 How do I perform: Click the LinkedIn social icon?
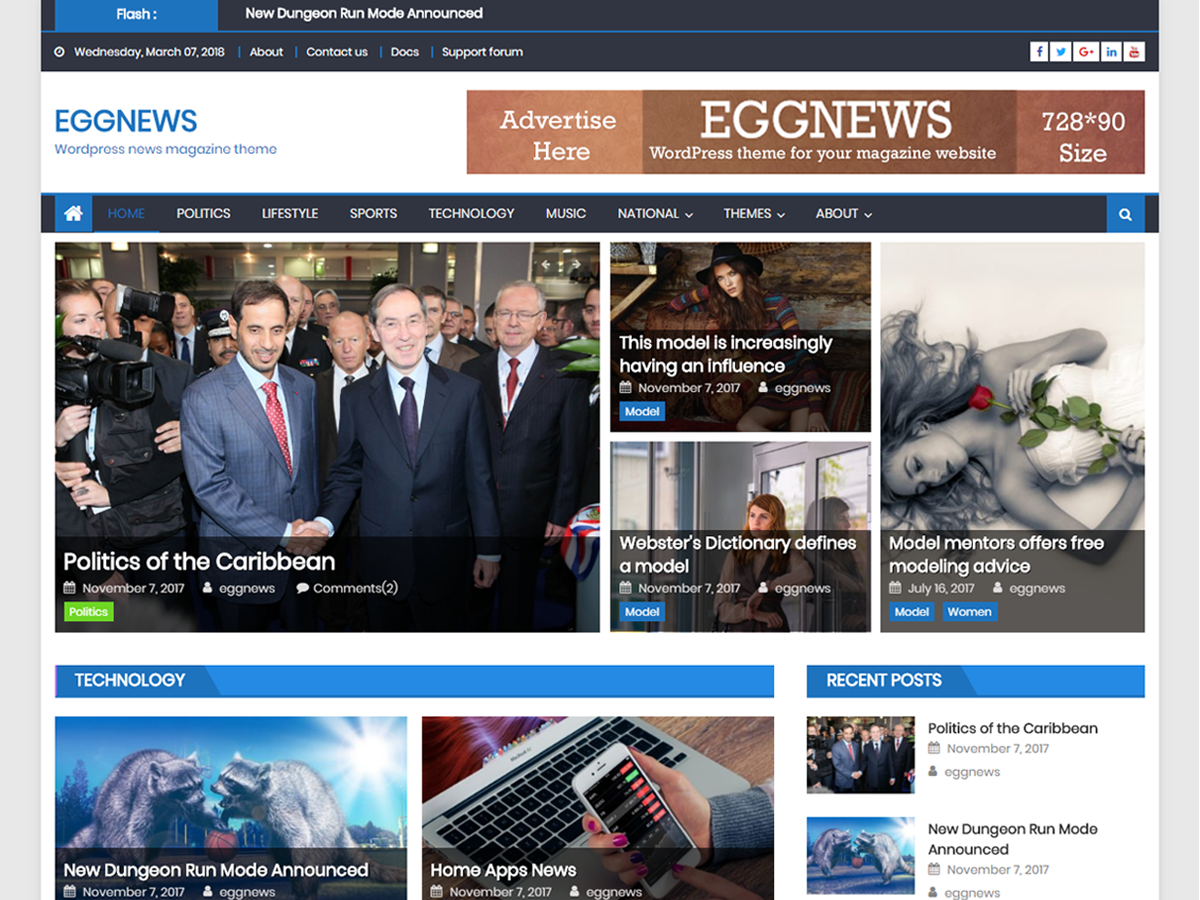(x=1111, y=51)
